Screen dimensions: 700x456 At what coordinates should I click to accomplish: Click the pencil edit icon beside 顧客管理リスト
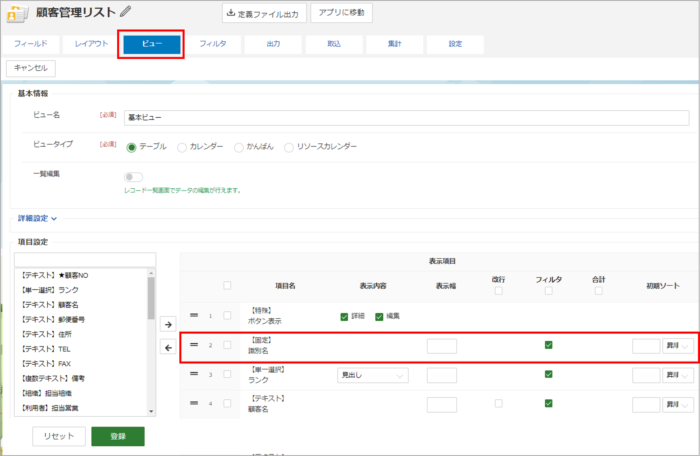[125, 11]
